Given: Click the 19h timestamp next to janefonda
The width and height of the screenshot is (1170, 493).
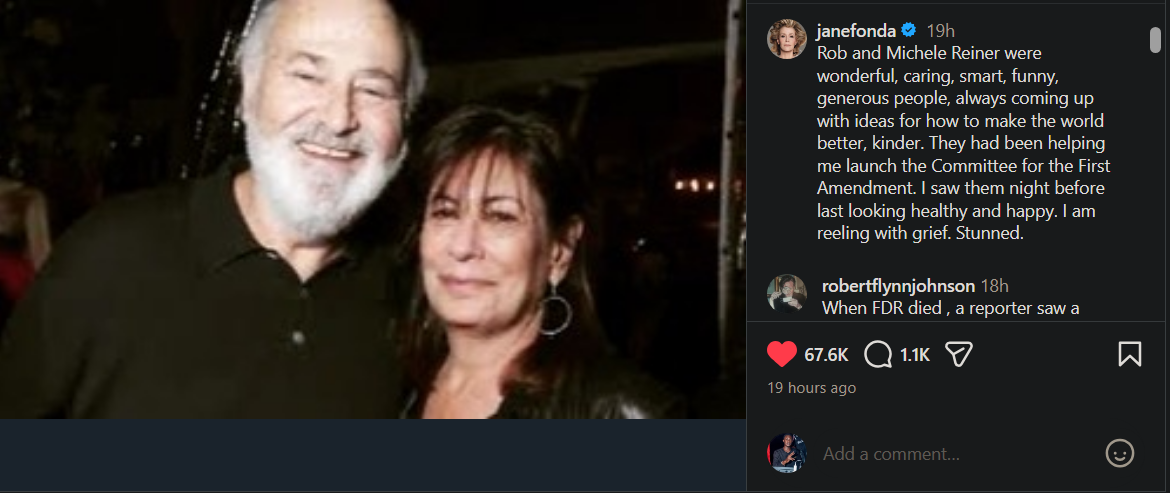Looking at the screenshot, I should click(x=940, y=30).
